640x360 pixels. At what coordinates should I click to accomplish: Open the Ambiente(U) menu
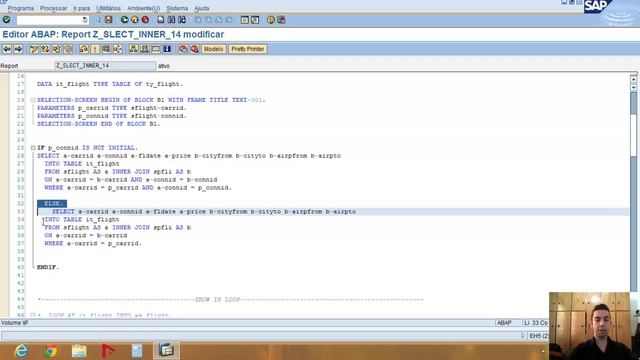coord(144,8)
